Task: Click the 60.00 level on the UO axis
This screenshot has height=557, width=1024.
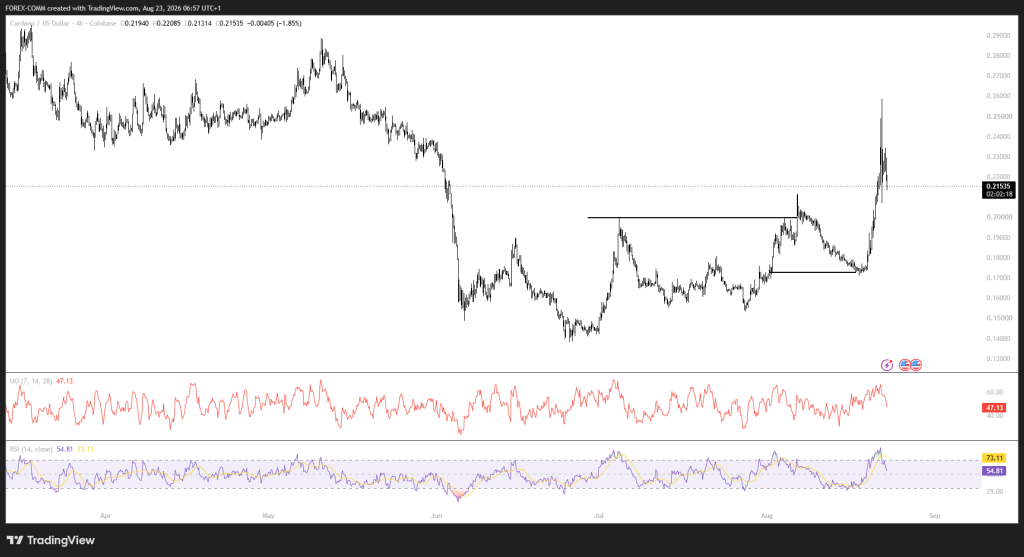Action: coord(995,392)
